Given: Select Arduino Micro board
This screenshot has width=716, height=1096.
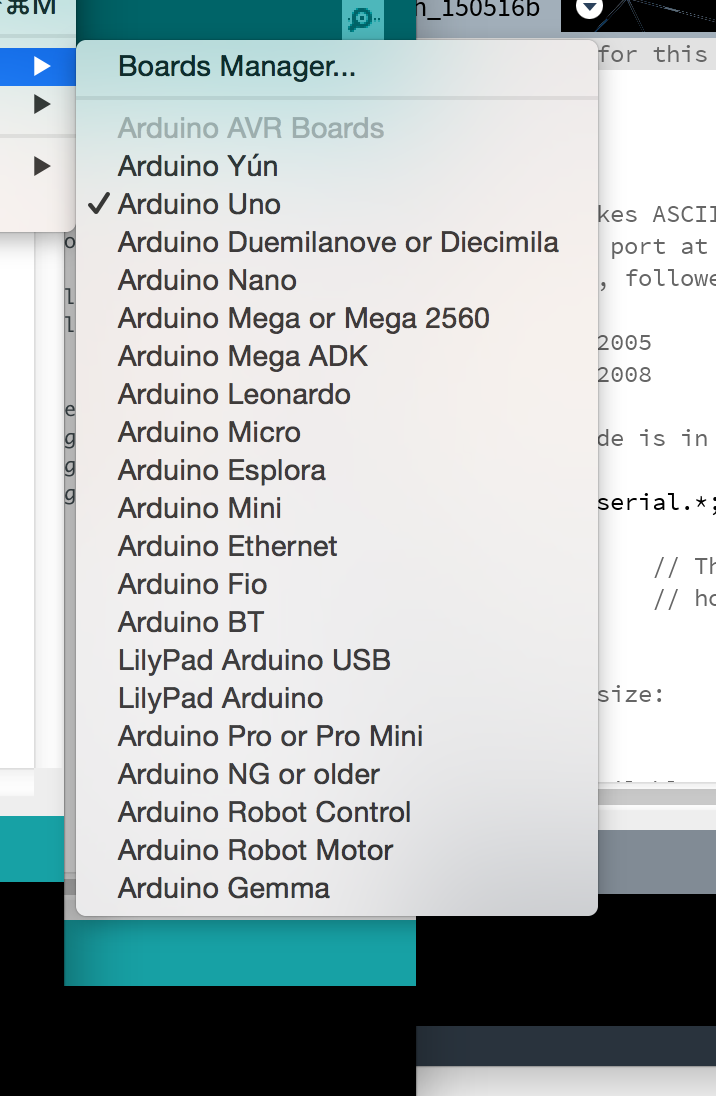Looking at the screenshot, I should [x=336, y=432].
